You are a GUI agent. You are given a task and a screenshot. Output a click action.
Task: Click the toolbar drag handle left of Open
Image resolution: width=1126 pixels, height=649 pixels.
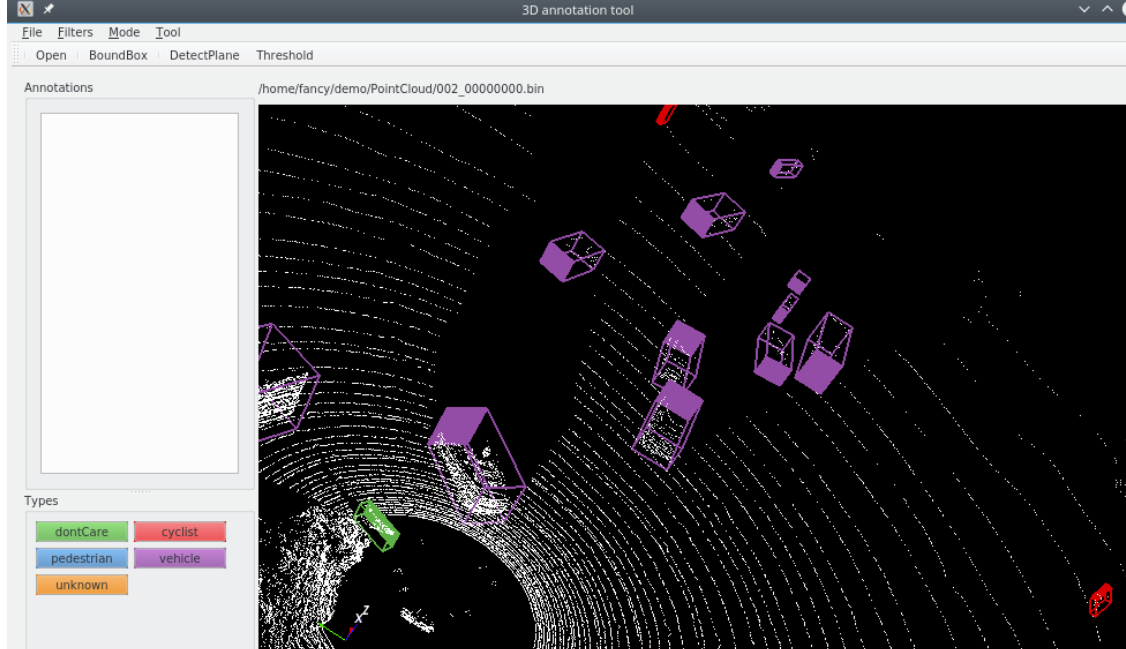click(17, 55)
